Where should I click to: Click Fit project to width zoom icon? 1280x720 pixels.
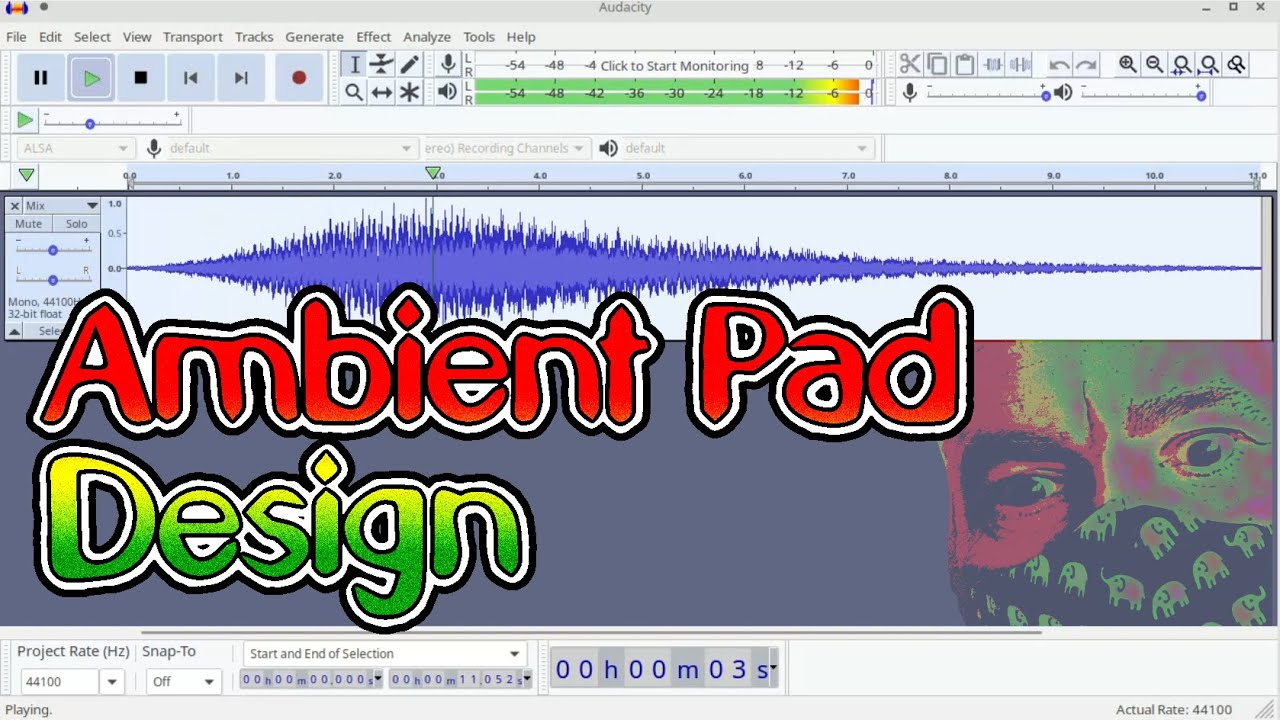tap(1209, 65)
